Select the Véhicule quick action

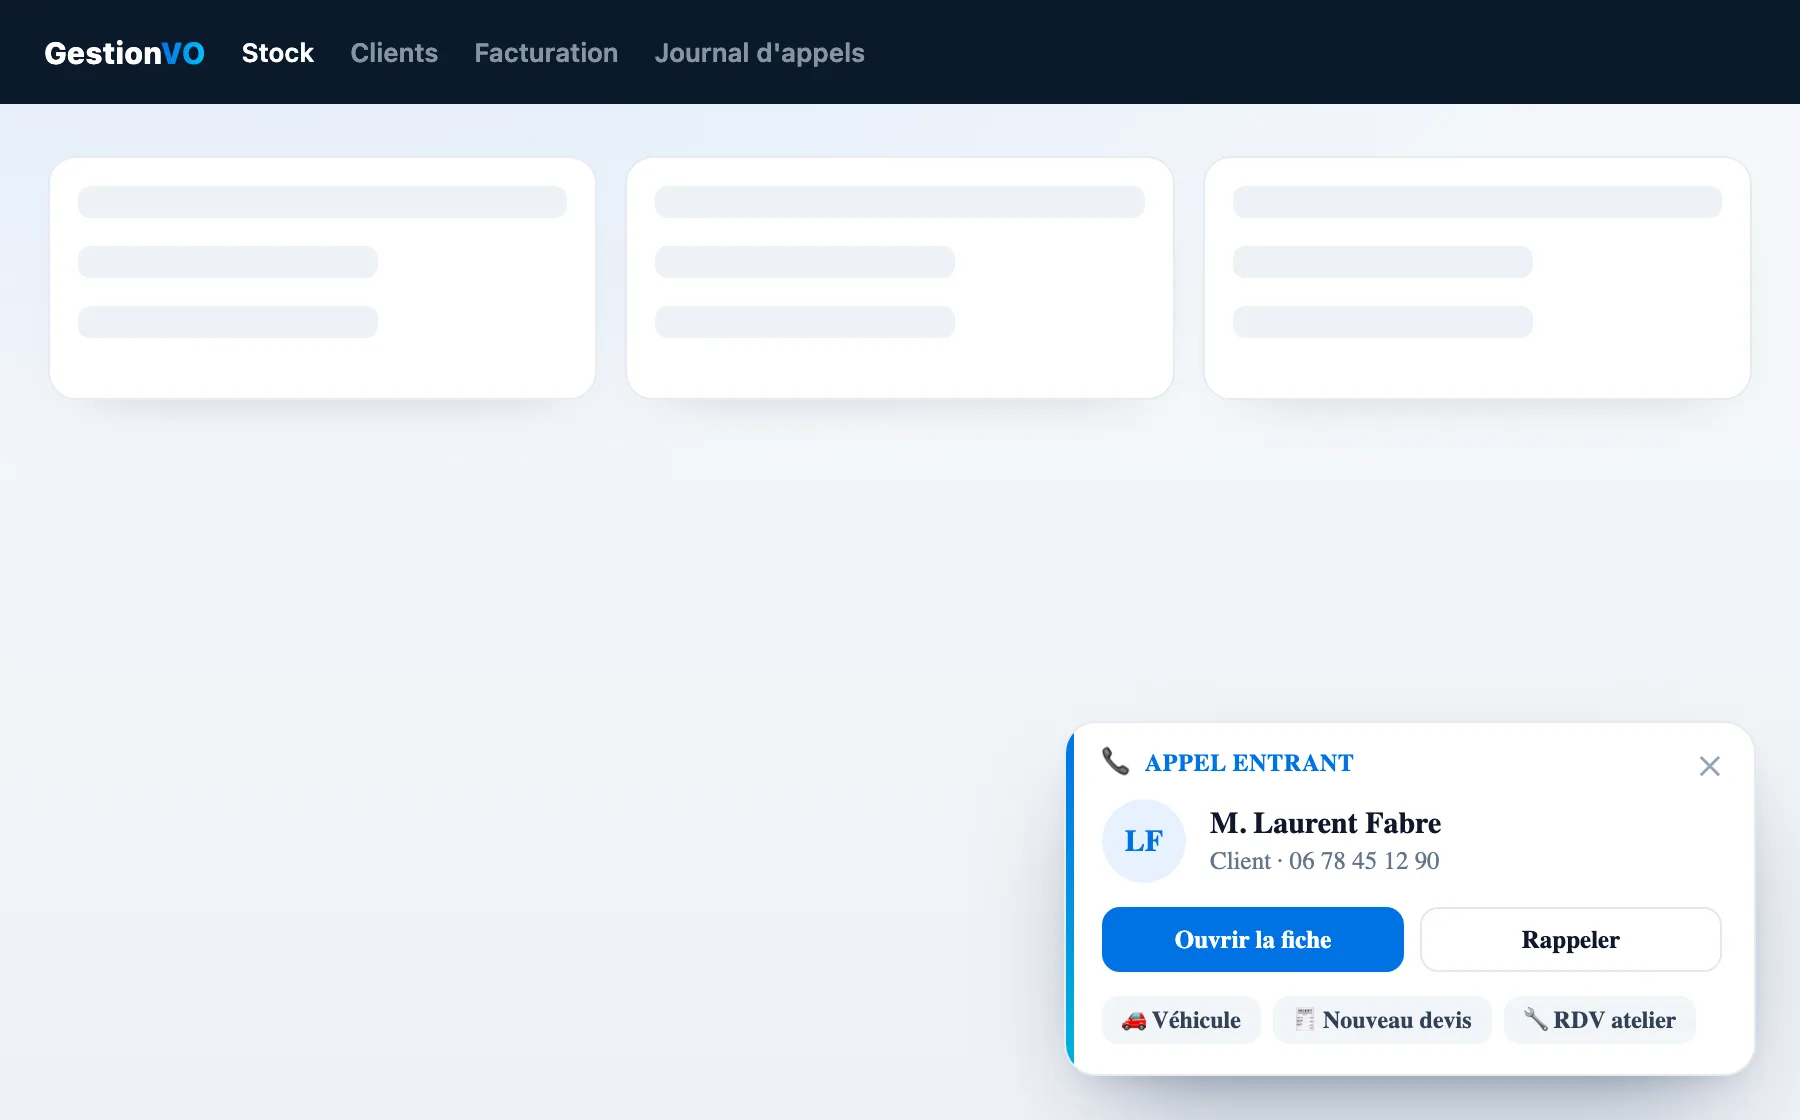tap(1181, 1020)
